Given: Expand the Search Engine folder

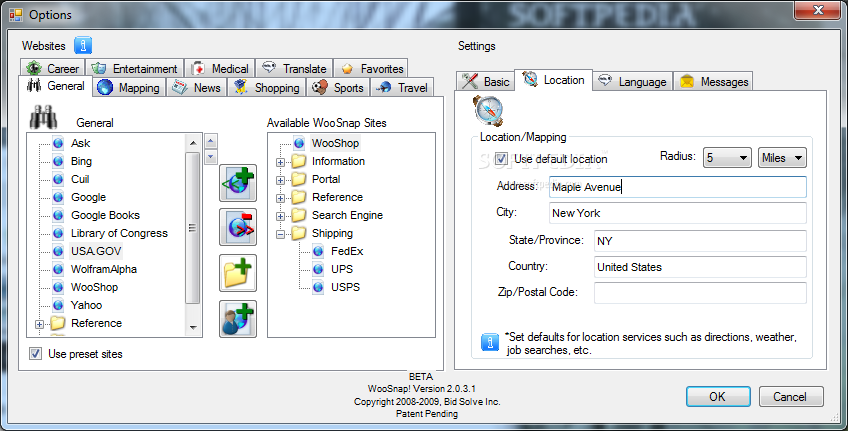Looking at the screenshot, I should click(x=280, y=216).
